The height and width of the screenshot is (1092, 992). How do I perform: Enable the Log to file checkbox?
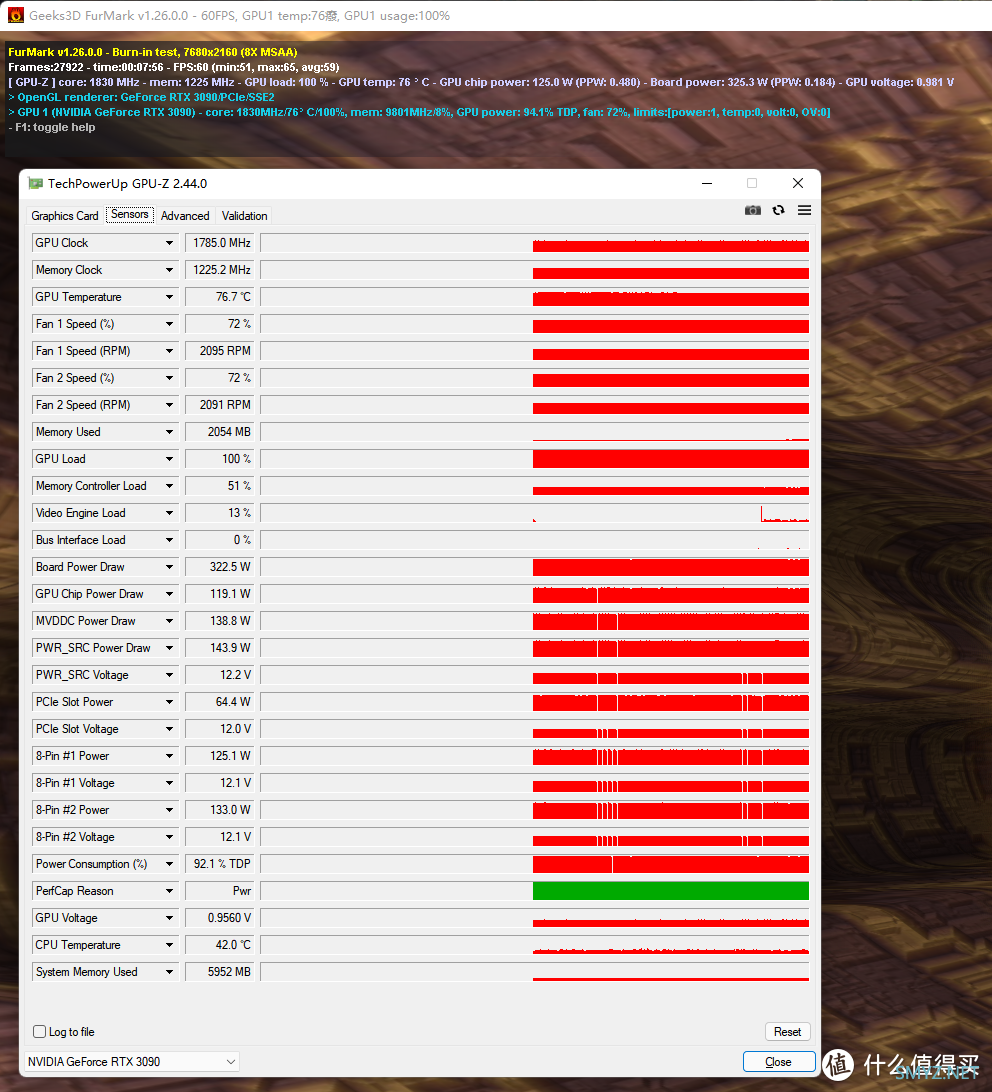click(40, 1031)
